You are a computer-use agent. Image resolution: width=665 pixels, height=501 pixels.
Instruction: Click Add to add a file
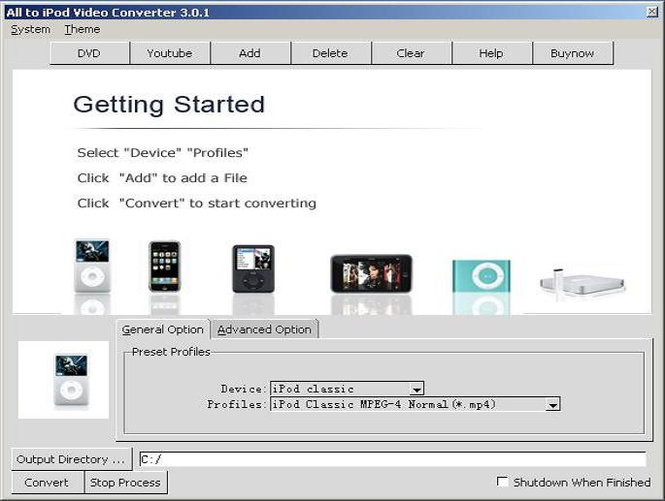coord(250,53)
